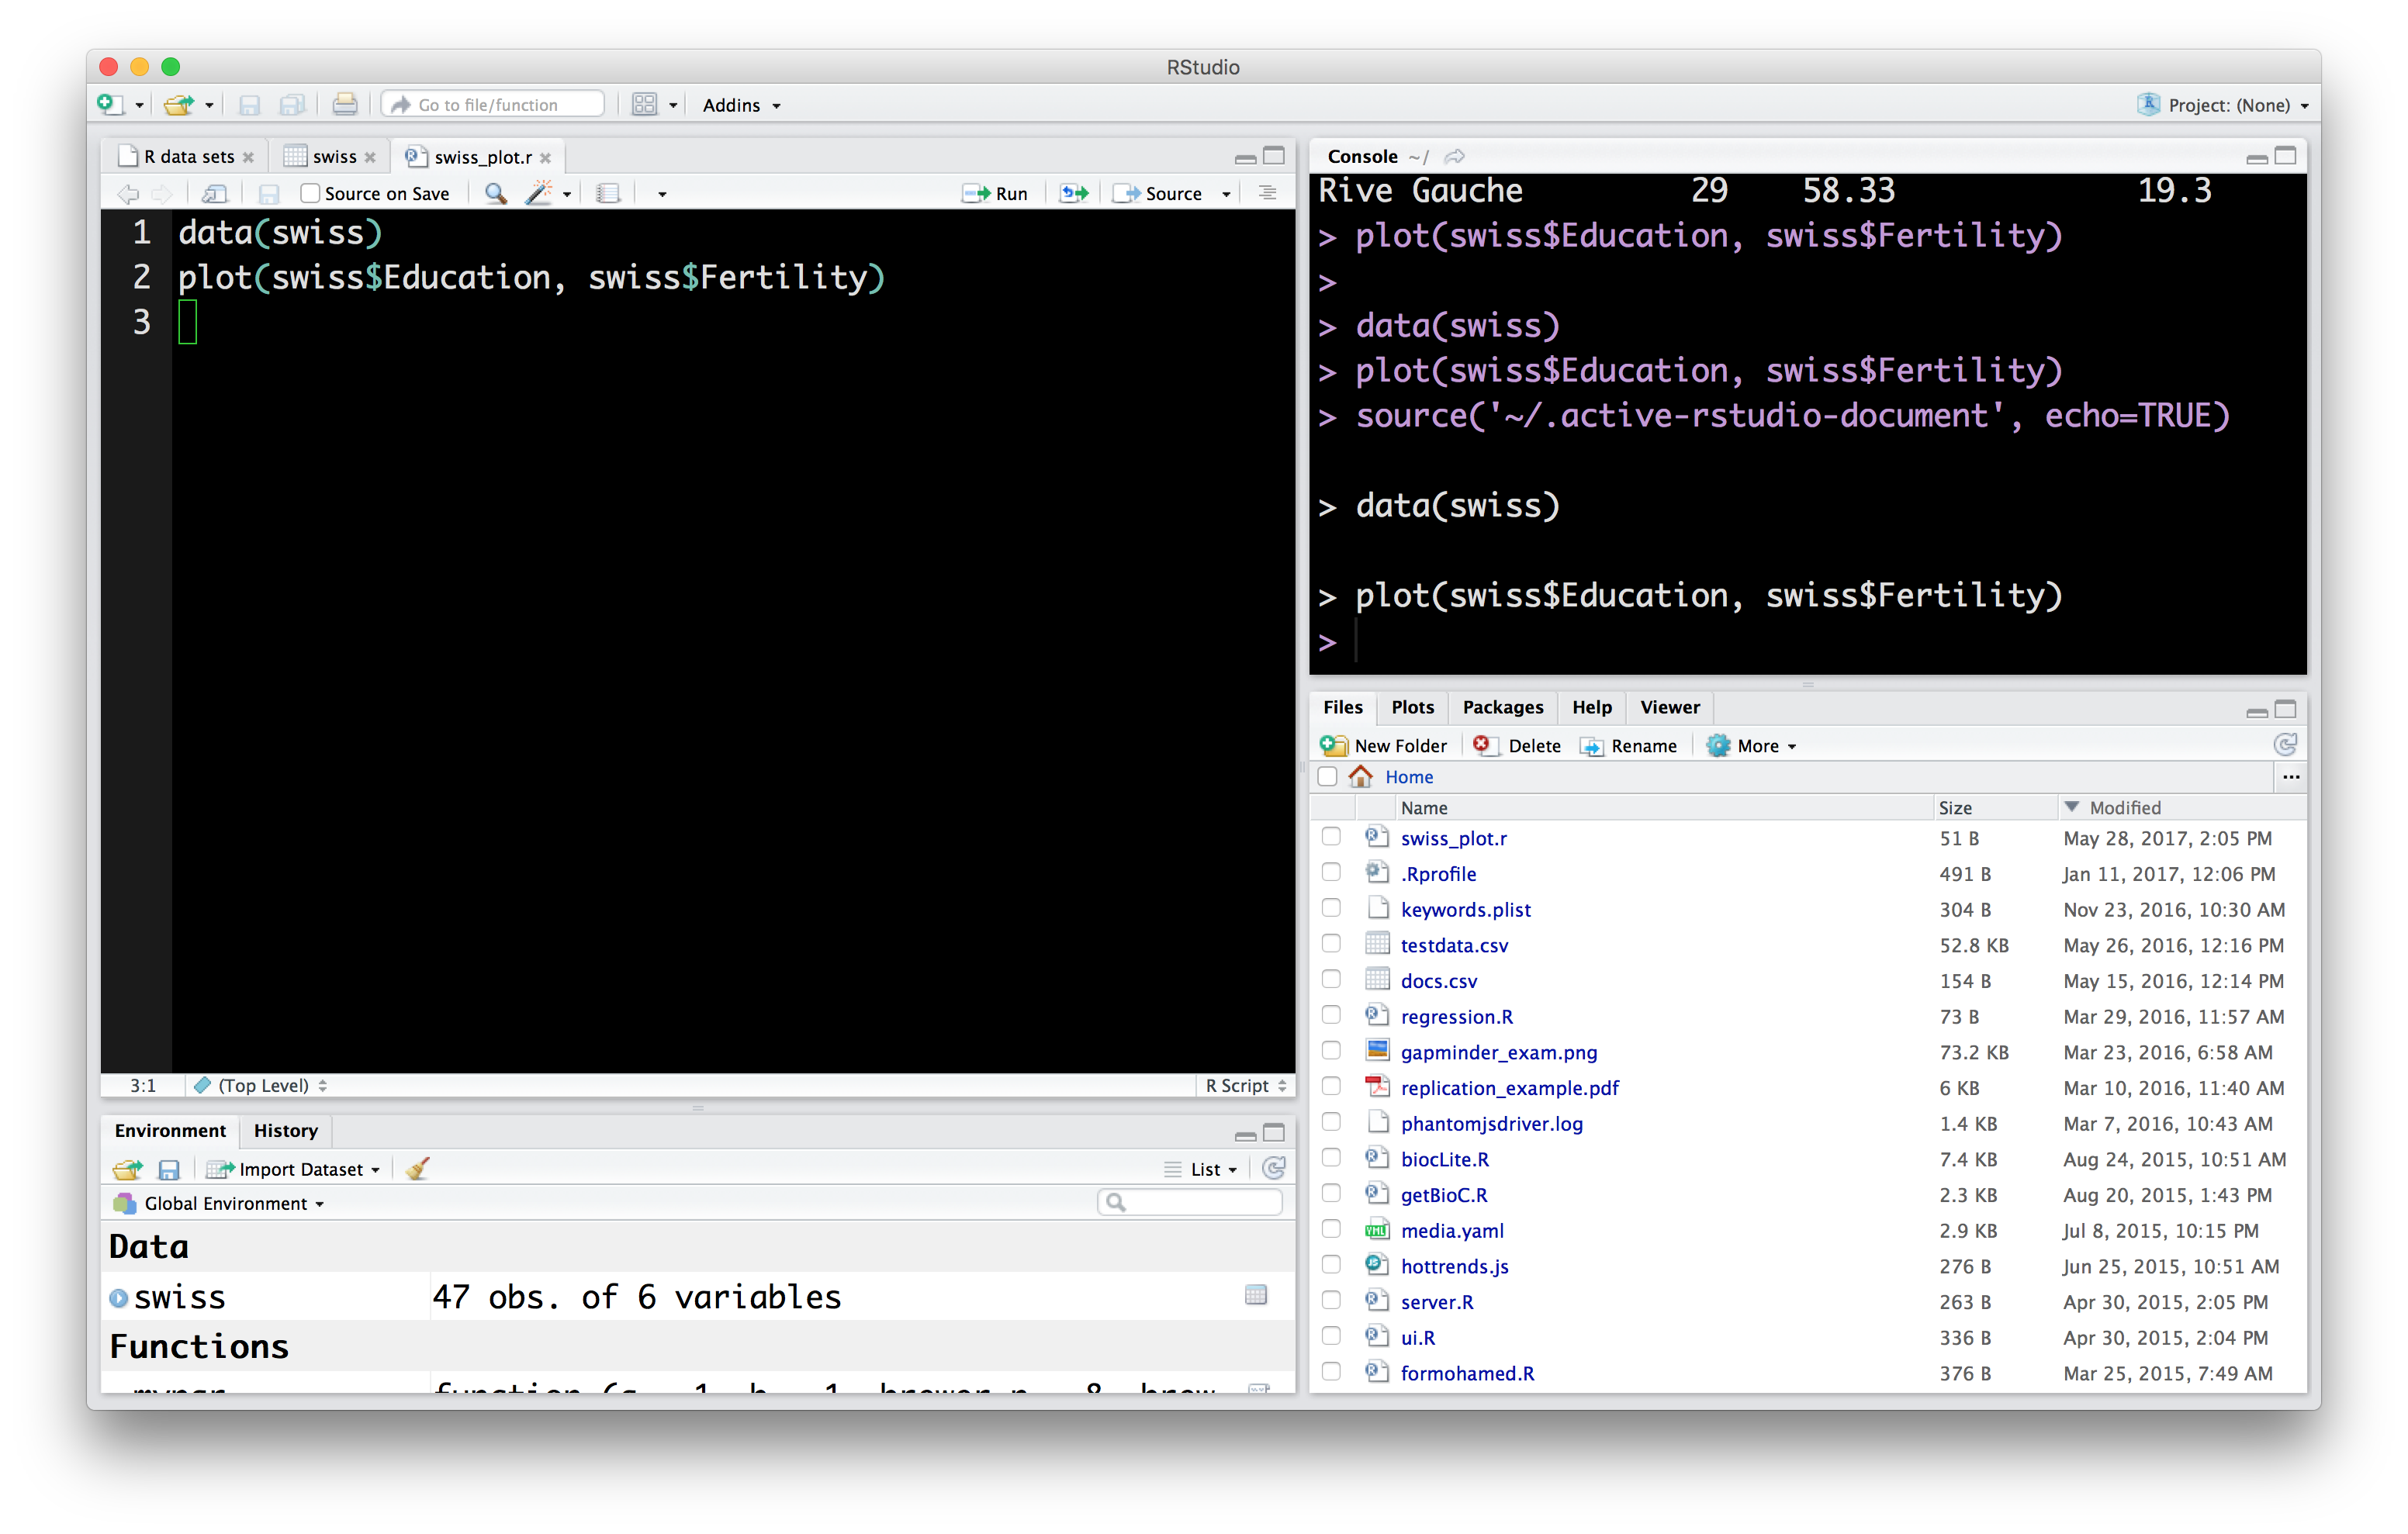Click the broom icon to clear environment
The width and height of the screenshot is (2408, 1534).
417,1168
